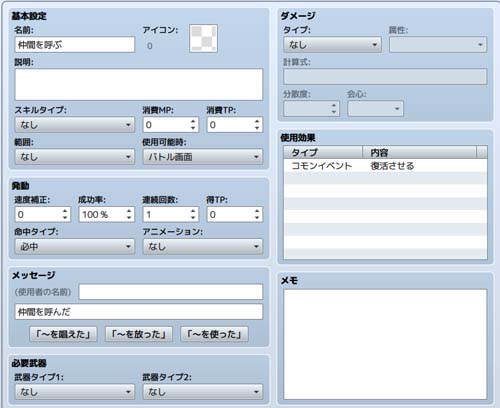Increase the 成功率 percentage
Screen dimensions: 500x408
[x=129, y=211]
